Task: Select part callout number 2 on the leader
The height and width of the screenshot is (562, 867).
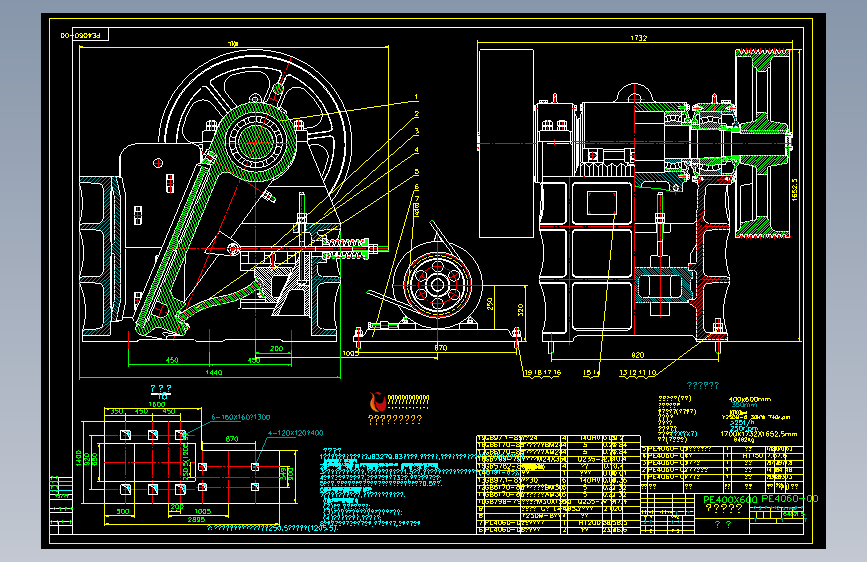Action: (416, 115)
